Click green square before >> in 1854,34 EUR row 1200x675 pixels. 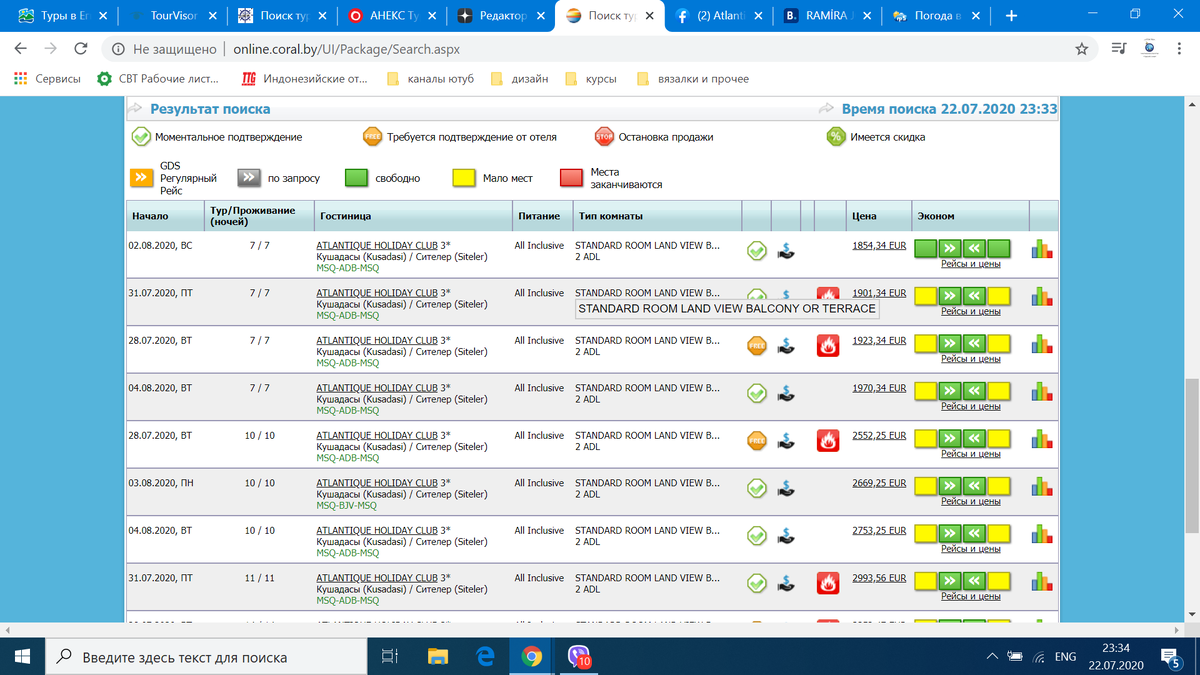(926, 248)
